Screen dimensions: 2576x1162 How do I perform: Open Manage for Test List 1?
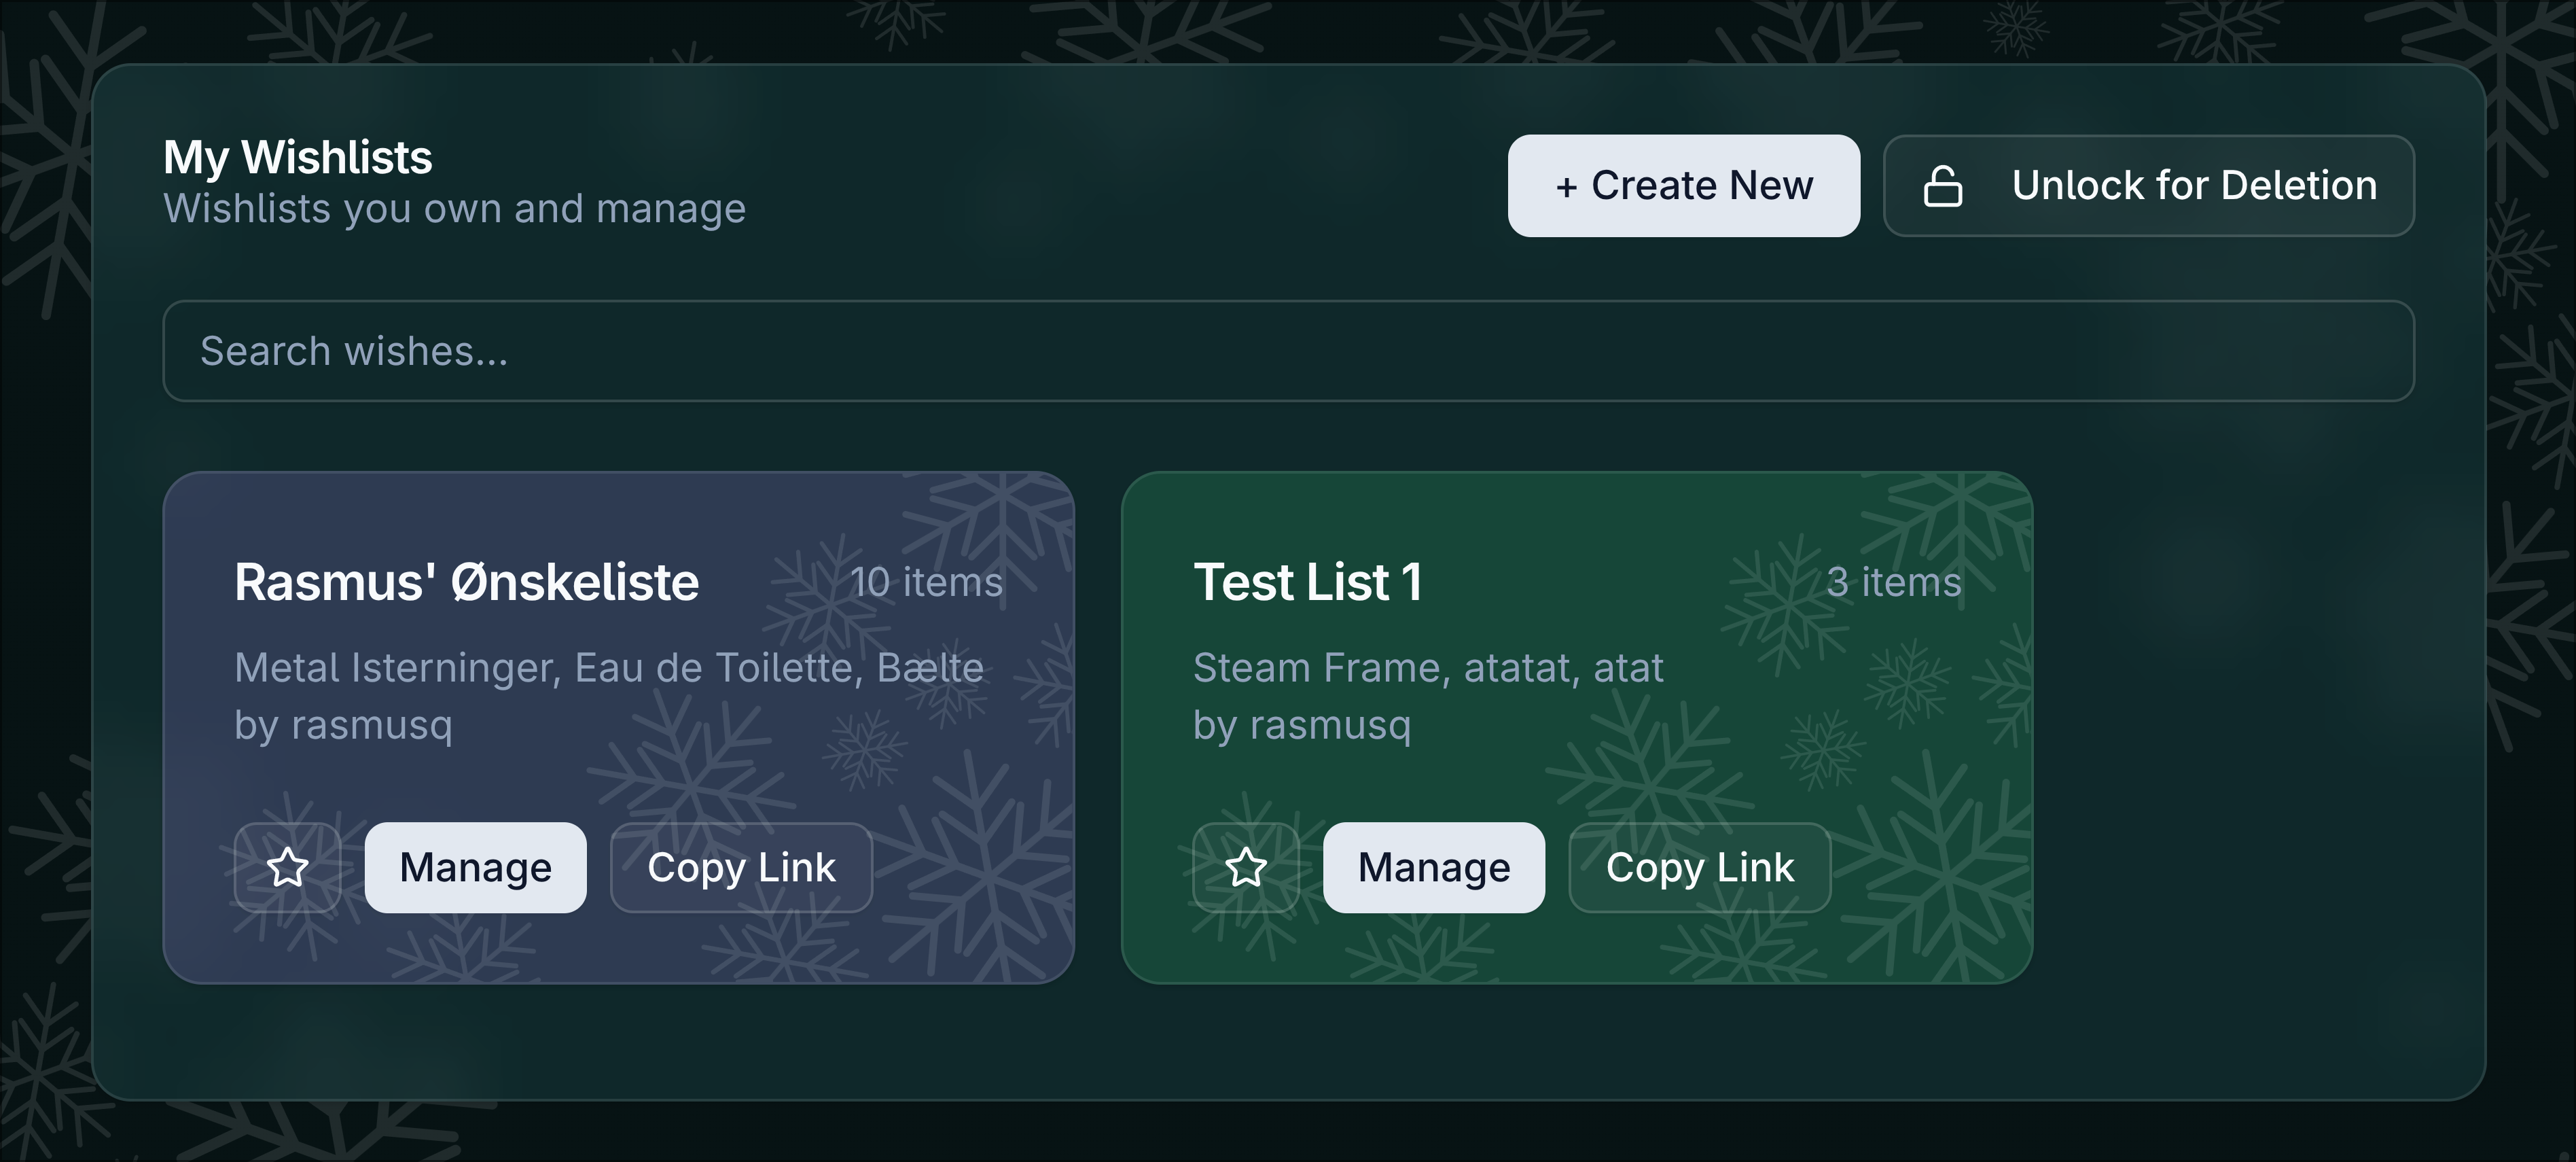click(1433, 867)
